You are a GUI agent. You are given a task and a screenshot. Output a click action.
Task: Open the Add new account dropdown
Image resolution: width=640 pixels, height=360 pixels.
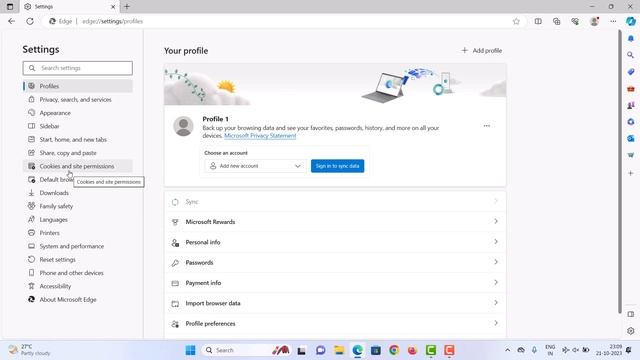click(256, 166)
